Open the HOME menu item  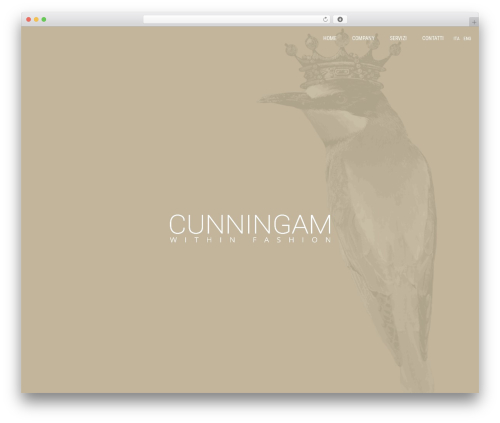click(x=329, y=38)
